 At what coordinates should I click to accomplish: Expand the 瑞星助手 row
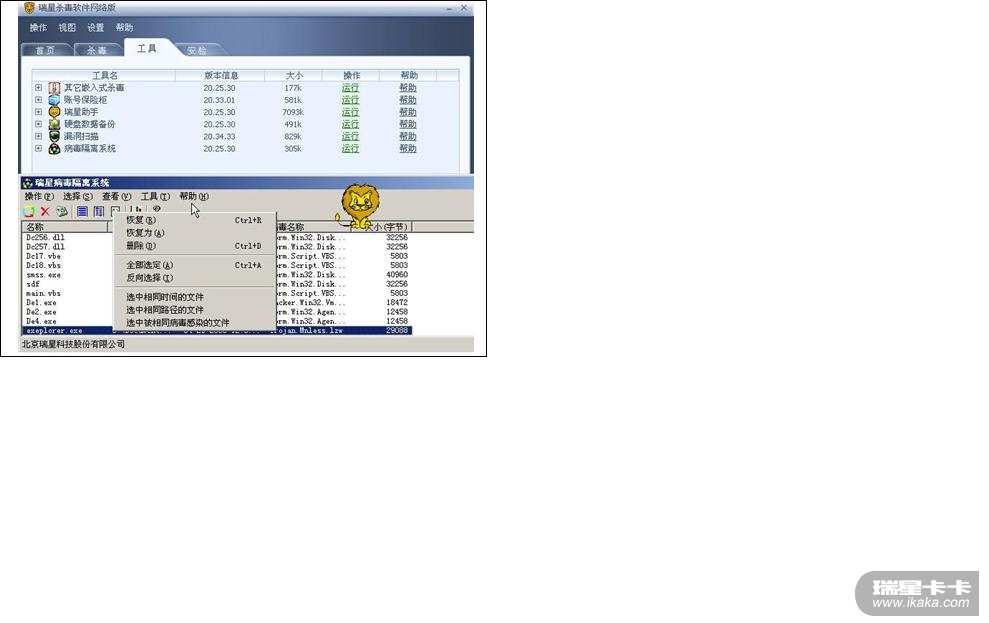click(38, 112)
